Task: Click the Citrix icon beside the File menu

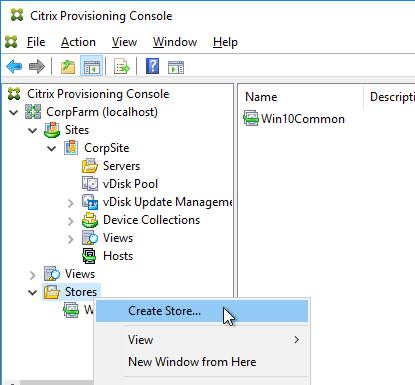Action: (x=11, y=42)
